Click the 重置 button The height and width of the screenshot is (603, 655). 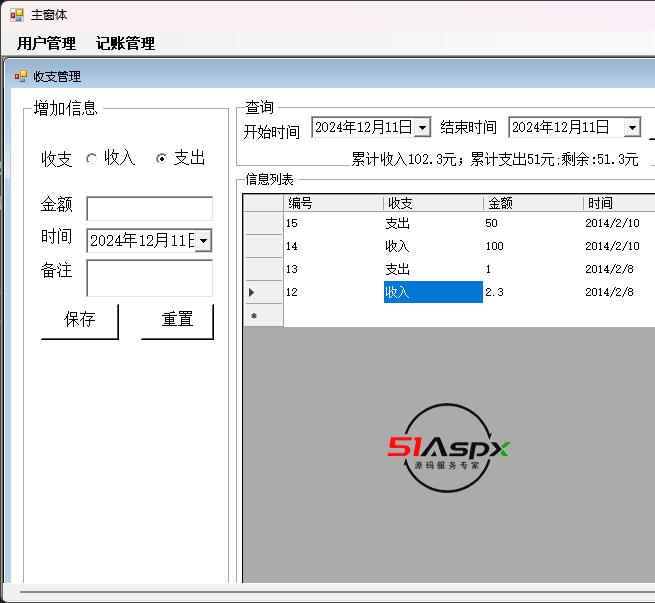click(x=177, y=320)
